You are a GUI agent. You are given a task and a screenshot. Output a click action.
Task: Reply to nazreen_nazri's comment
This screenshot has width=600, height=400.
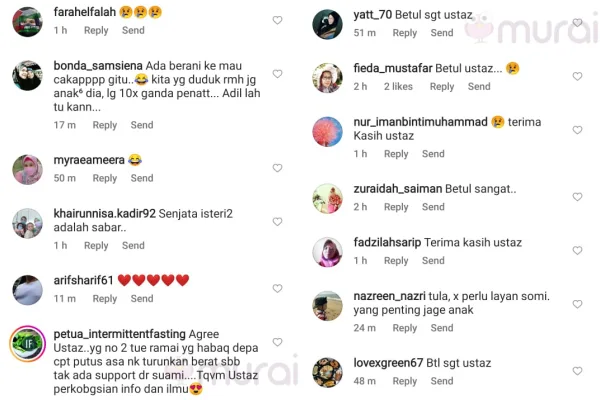click(404, 328)
